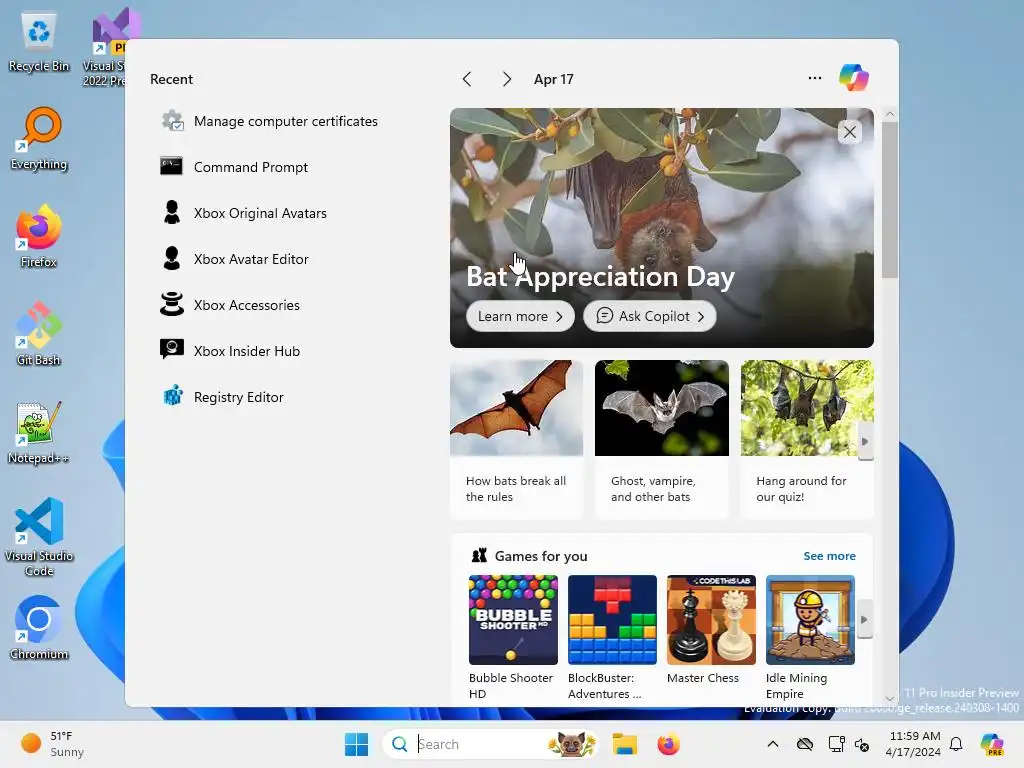1024x768 pixels.
Task: Click scrollbar up arrow in search panel
Action: [889, 114]
